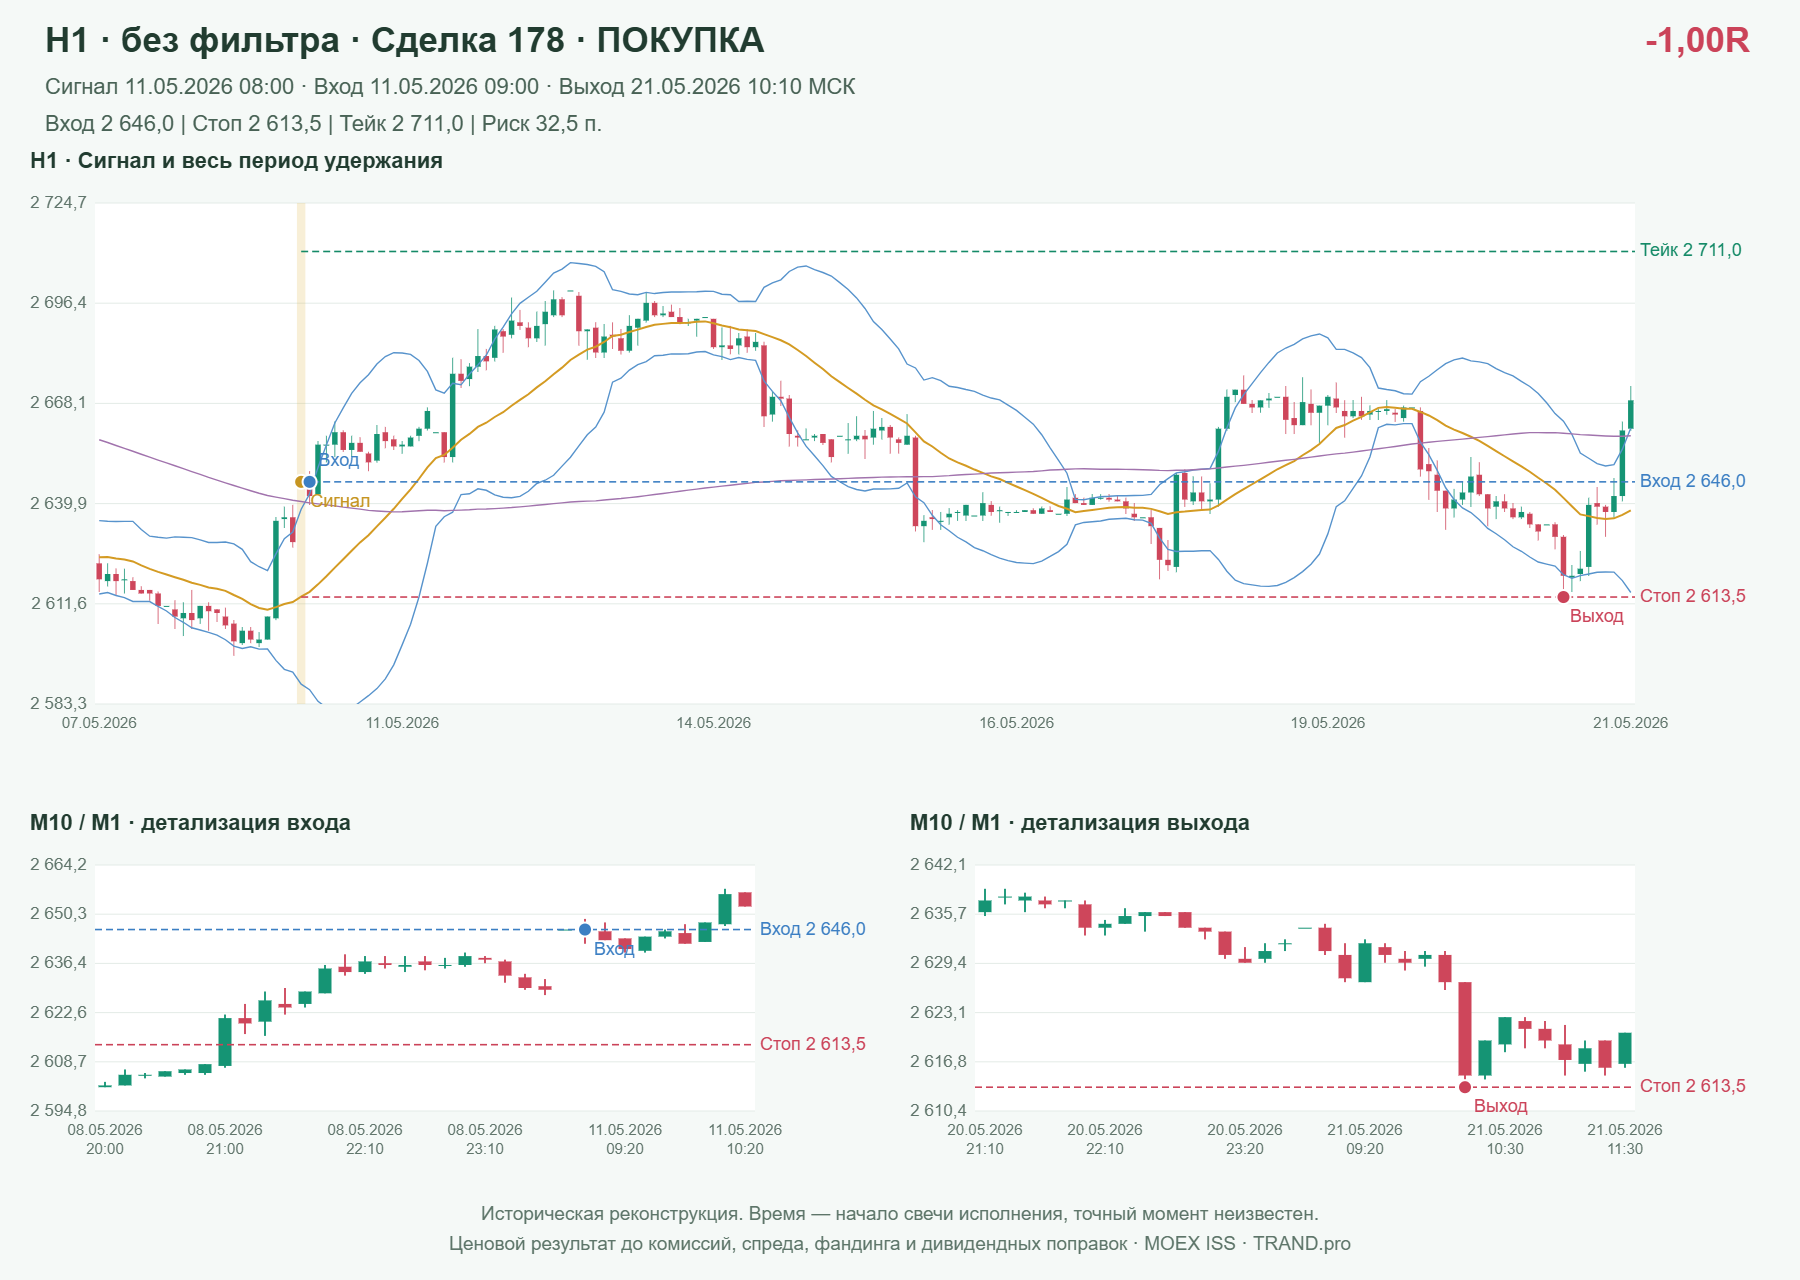Click the 'MOEX ISS · TRAND.pro' footer text

click(1247, 1244)
